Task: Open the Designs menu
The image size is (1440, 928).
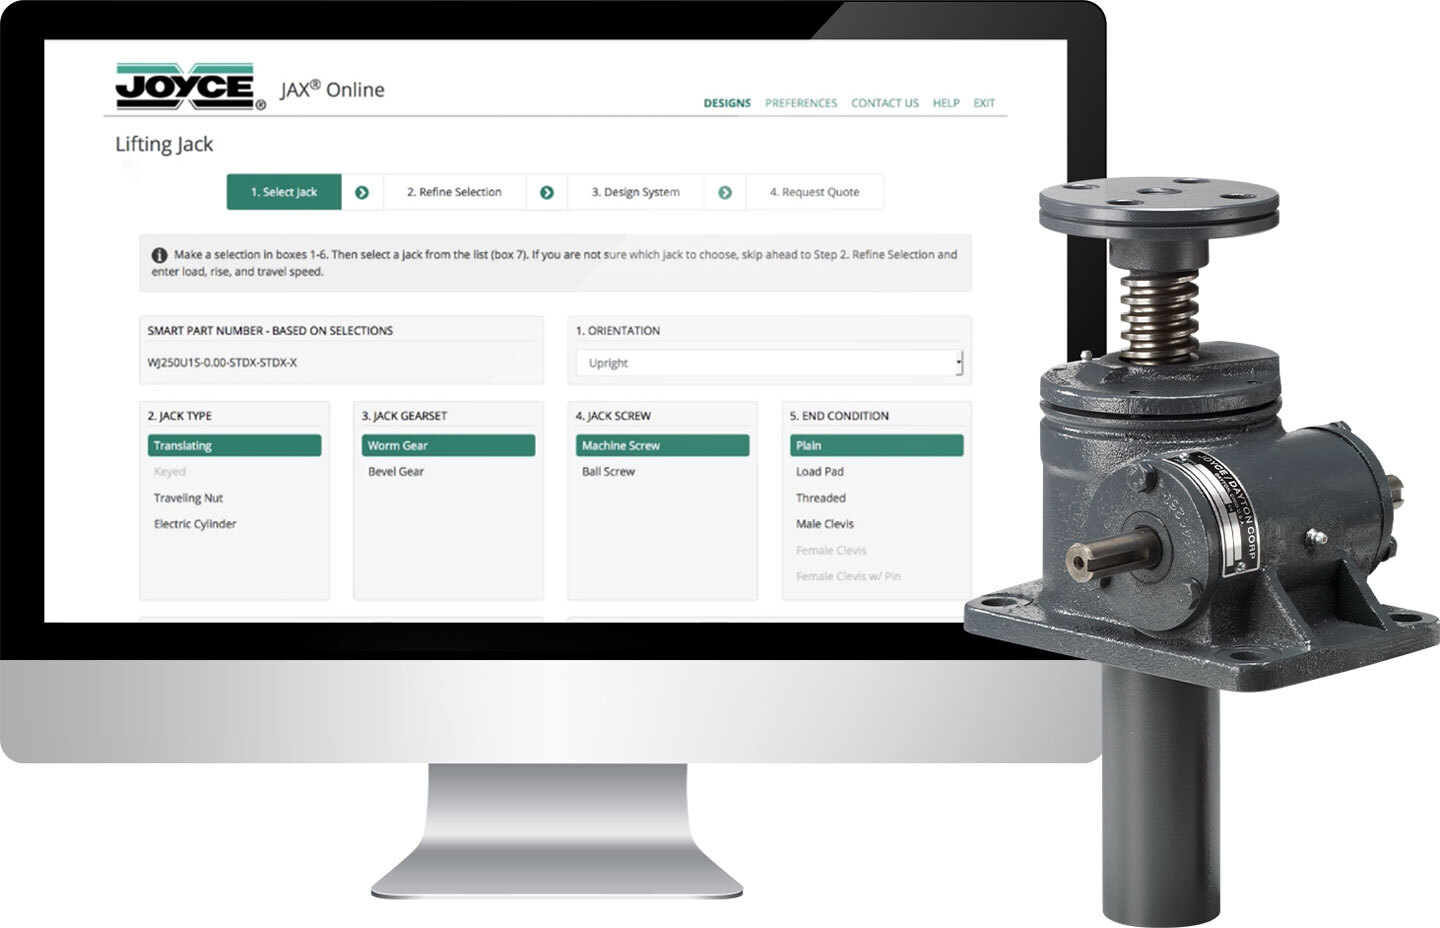Action: (x=727, y=103)
